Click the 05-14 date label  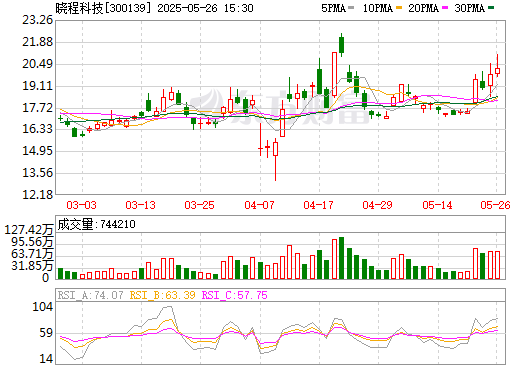click(437, 205)
